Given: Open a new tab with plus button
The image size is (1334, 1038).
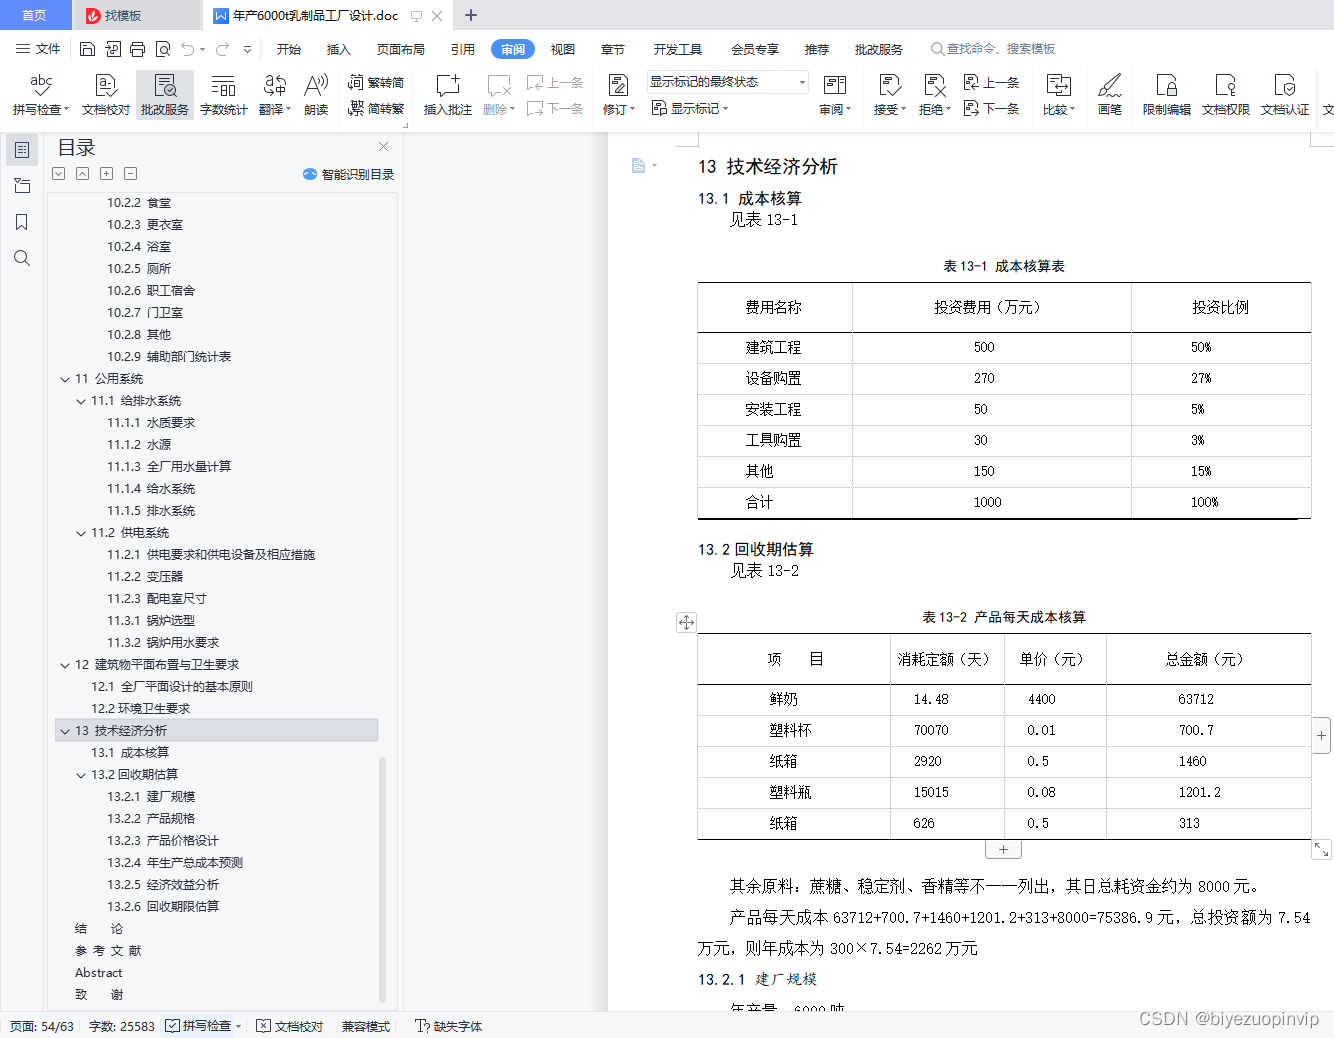Looking at the screenshot, I should [471, 15].
